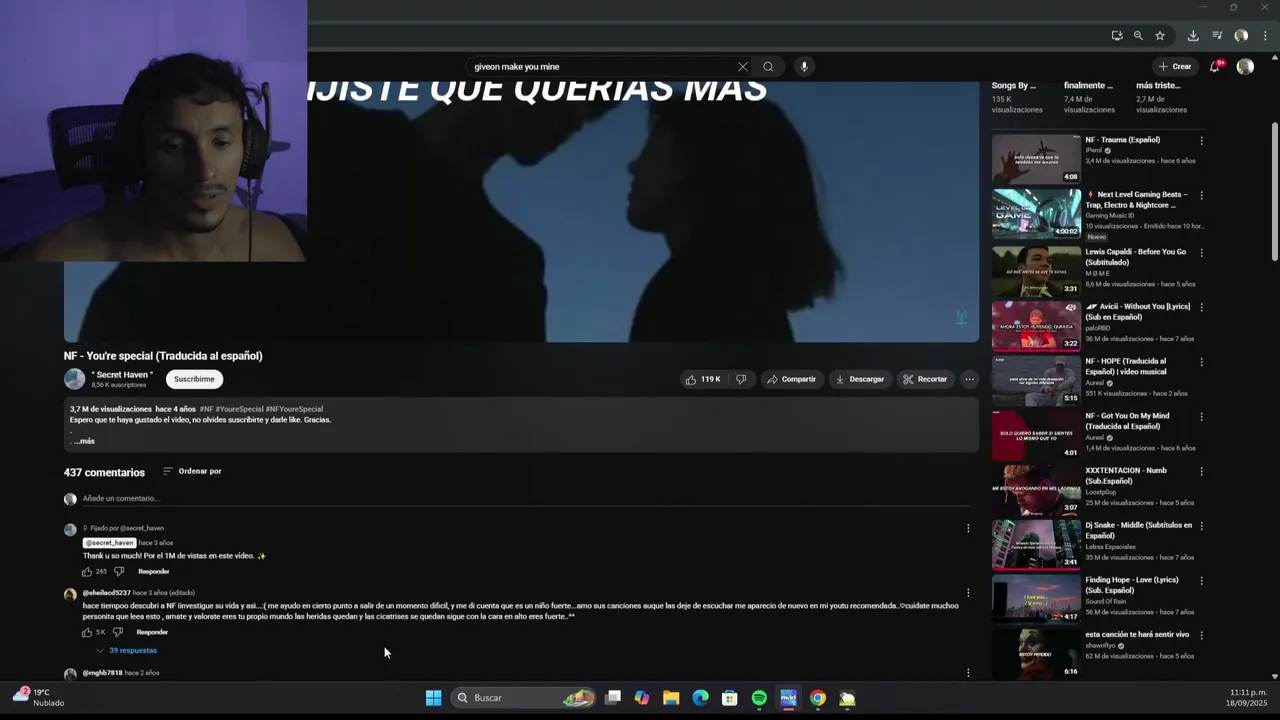The height and width of the screenshot is (720, 1280).
Task: Click the Compartir share button
Action: 791,379
